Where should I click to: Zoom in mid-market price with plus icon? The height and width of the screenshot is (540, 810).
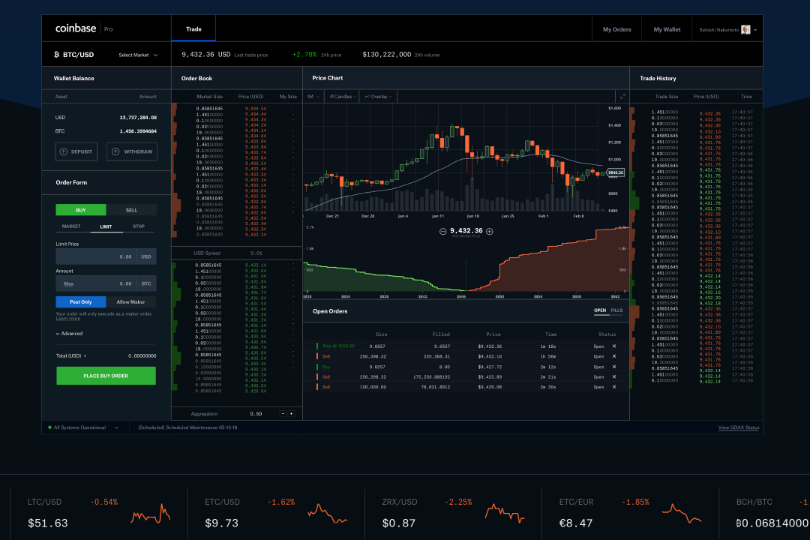click(490, 232)
